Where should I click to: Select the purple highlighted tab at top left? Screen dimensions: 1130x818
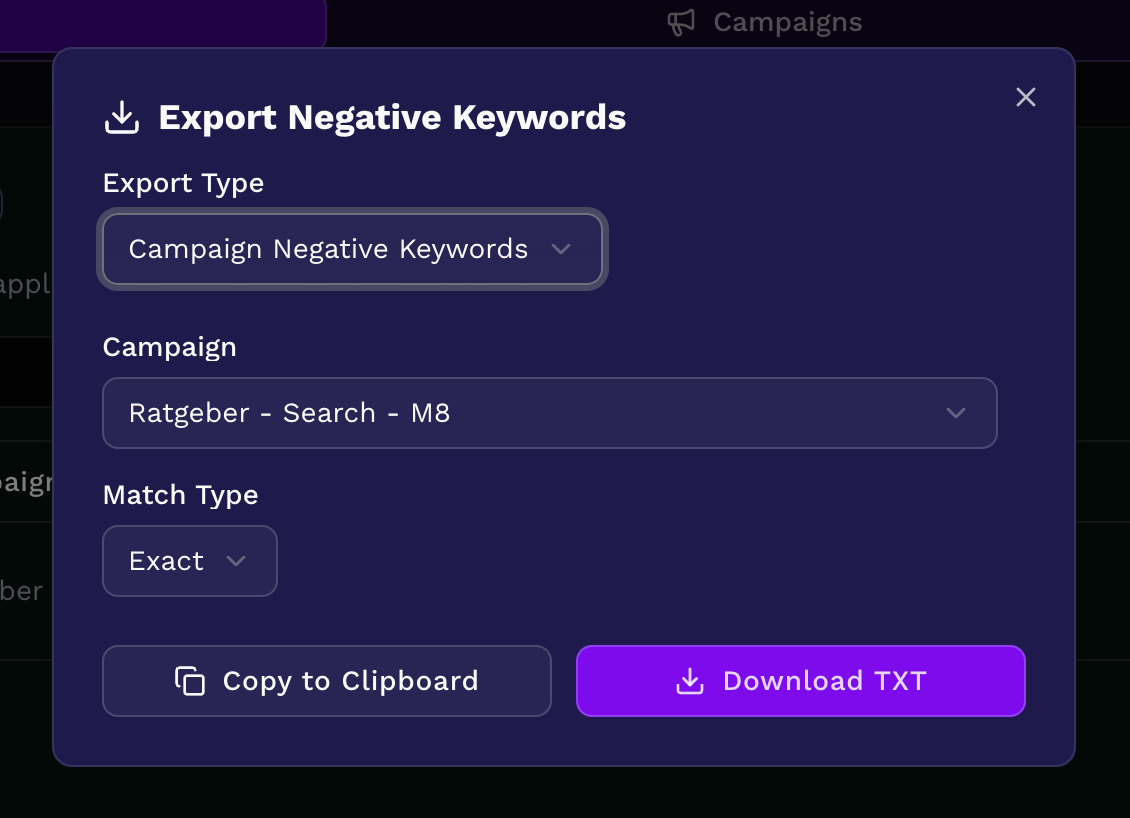pyautogui.click(x=160, y=22)
